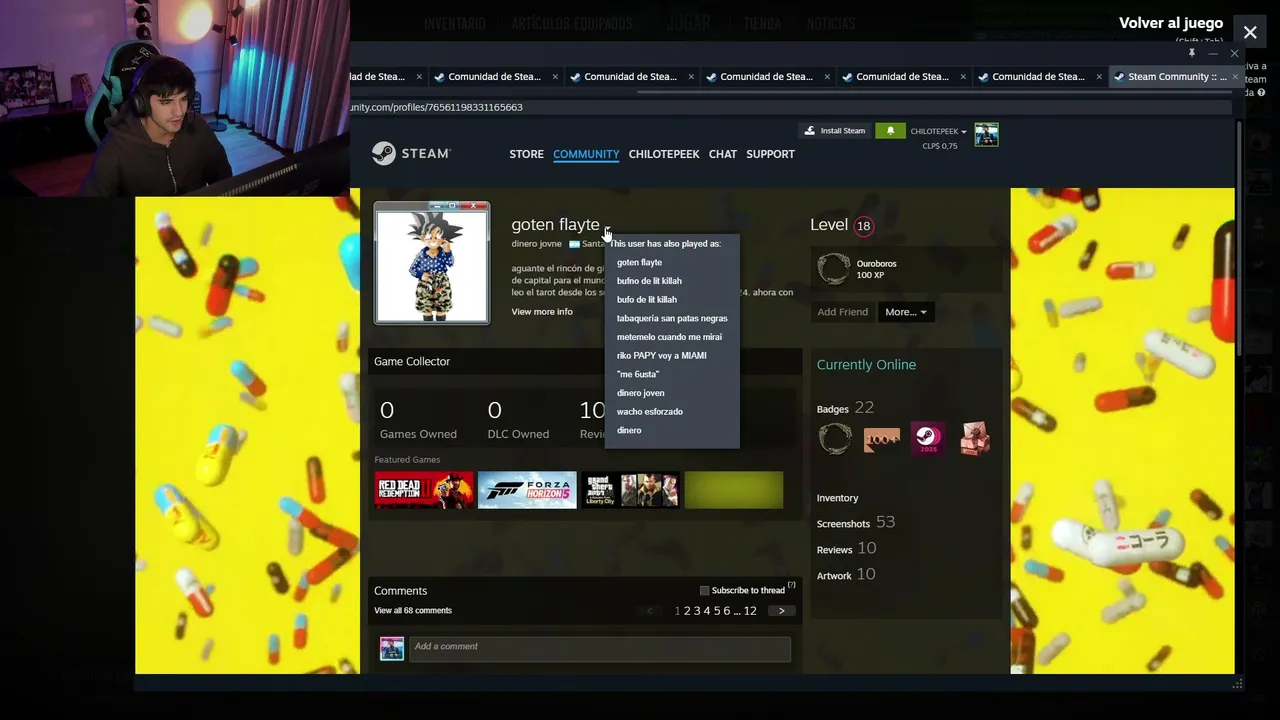Open the green notification bell
Image resolution: width=1280 pixels, height=720 pixels.
tap(890, 131)
